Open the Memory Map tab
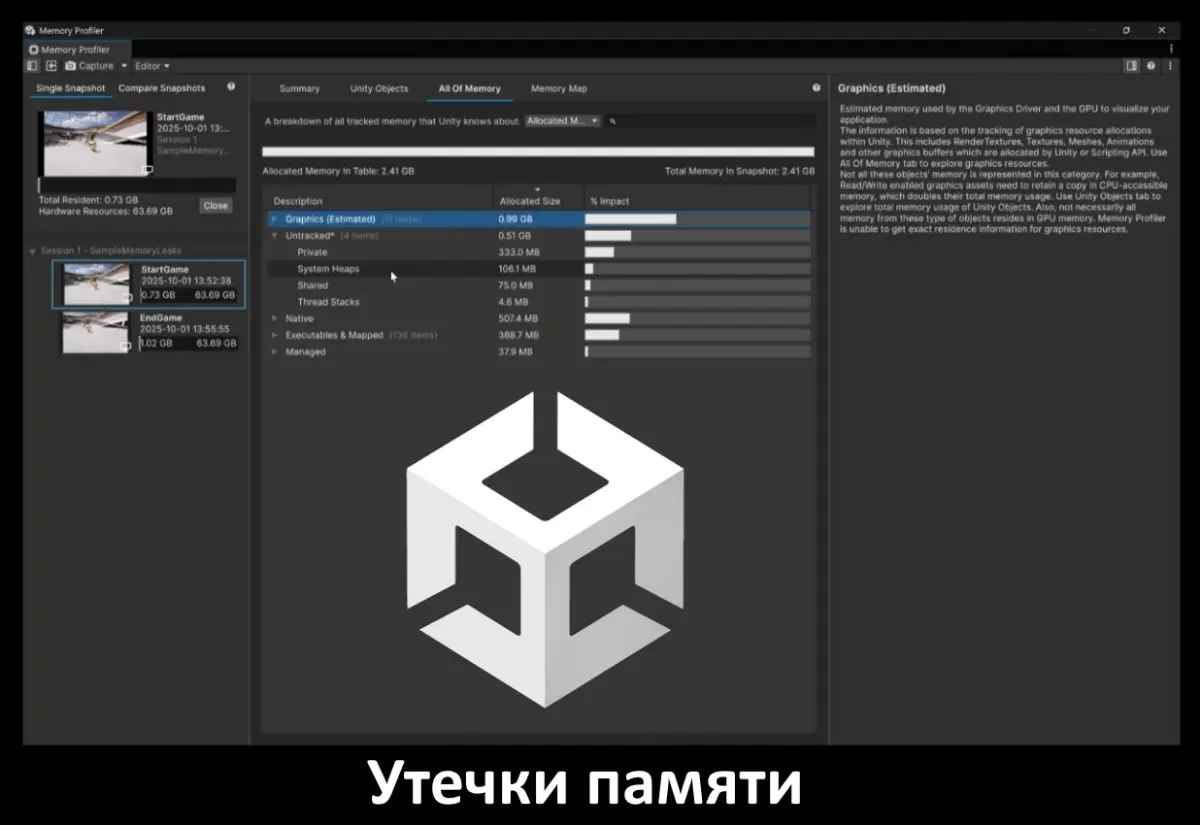The width and height of the screenshot is (1200, 825). [559, 89]
